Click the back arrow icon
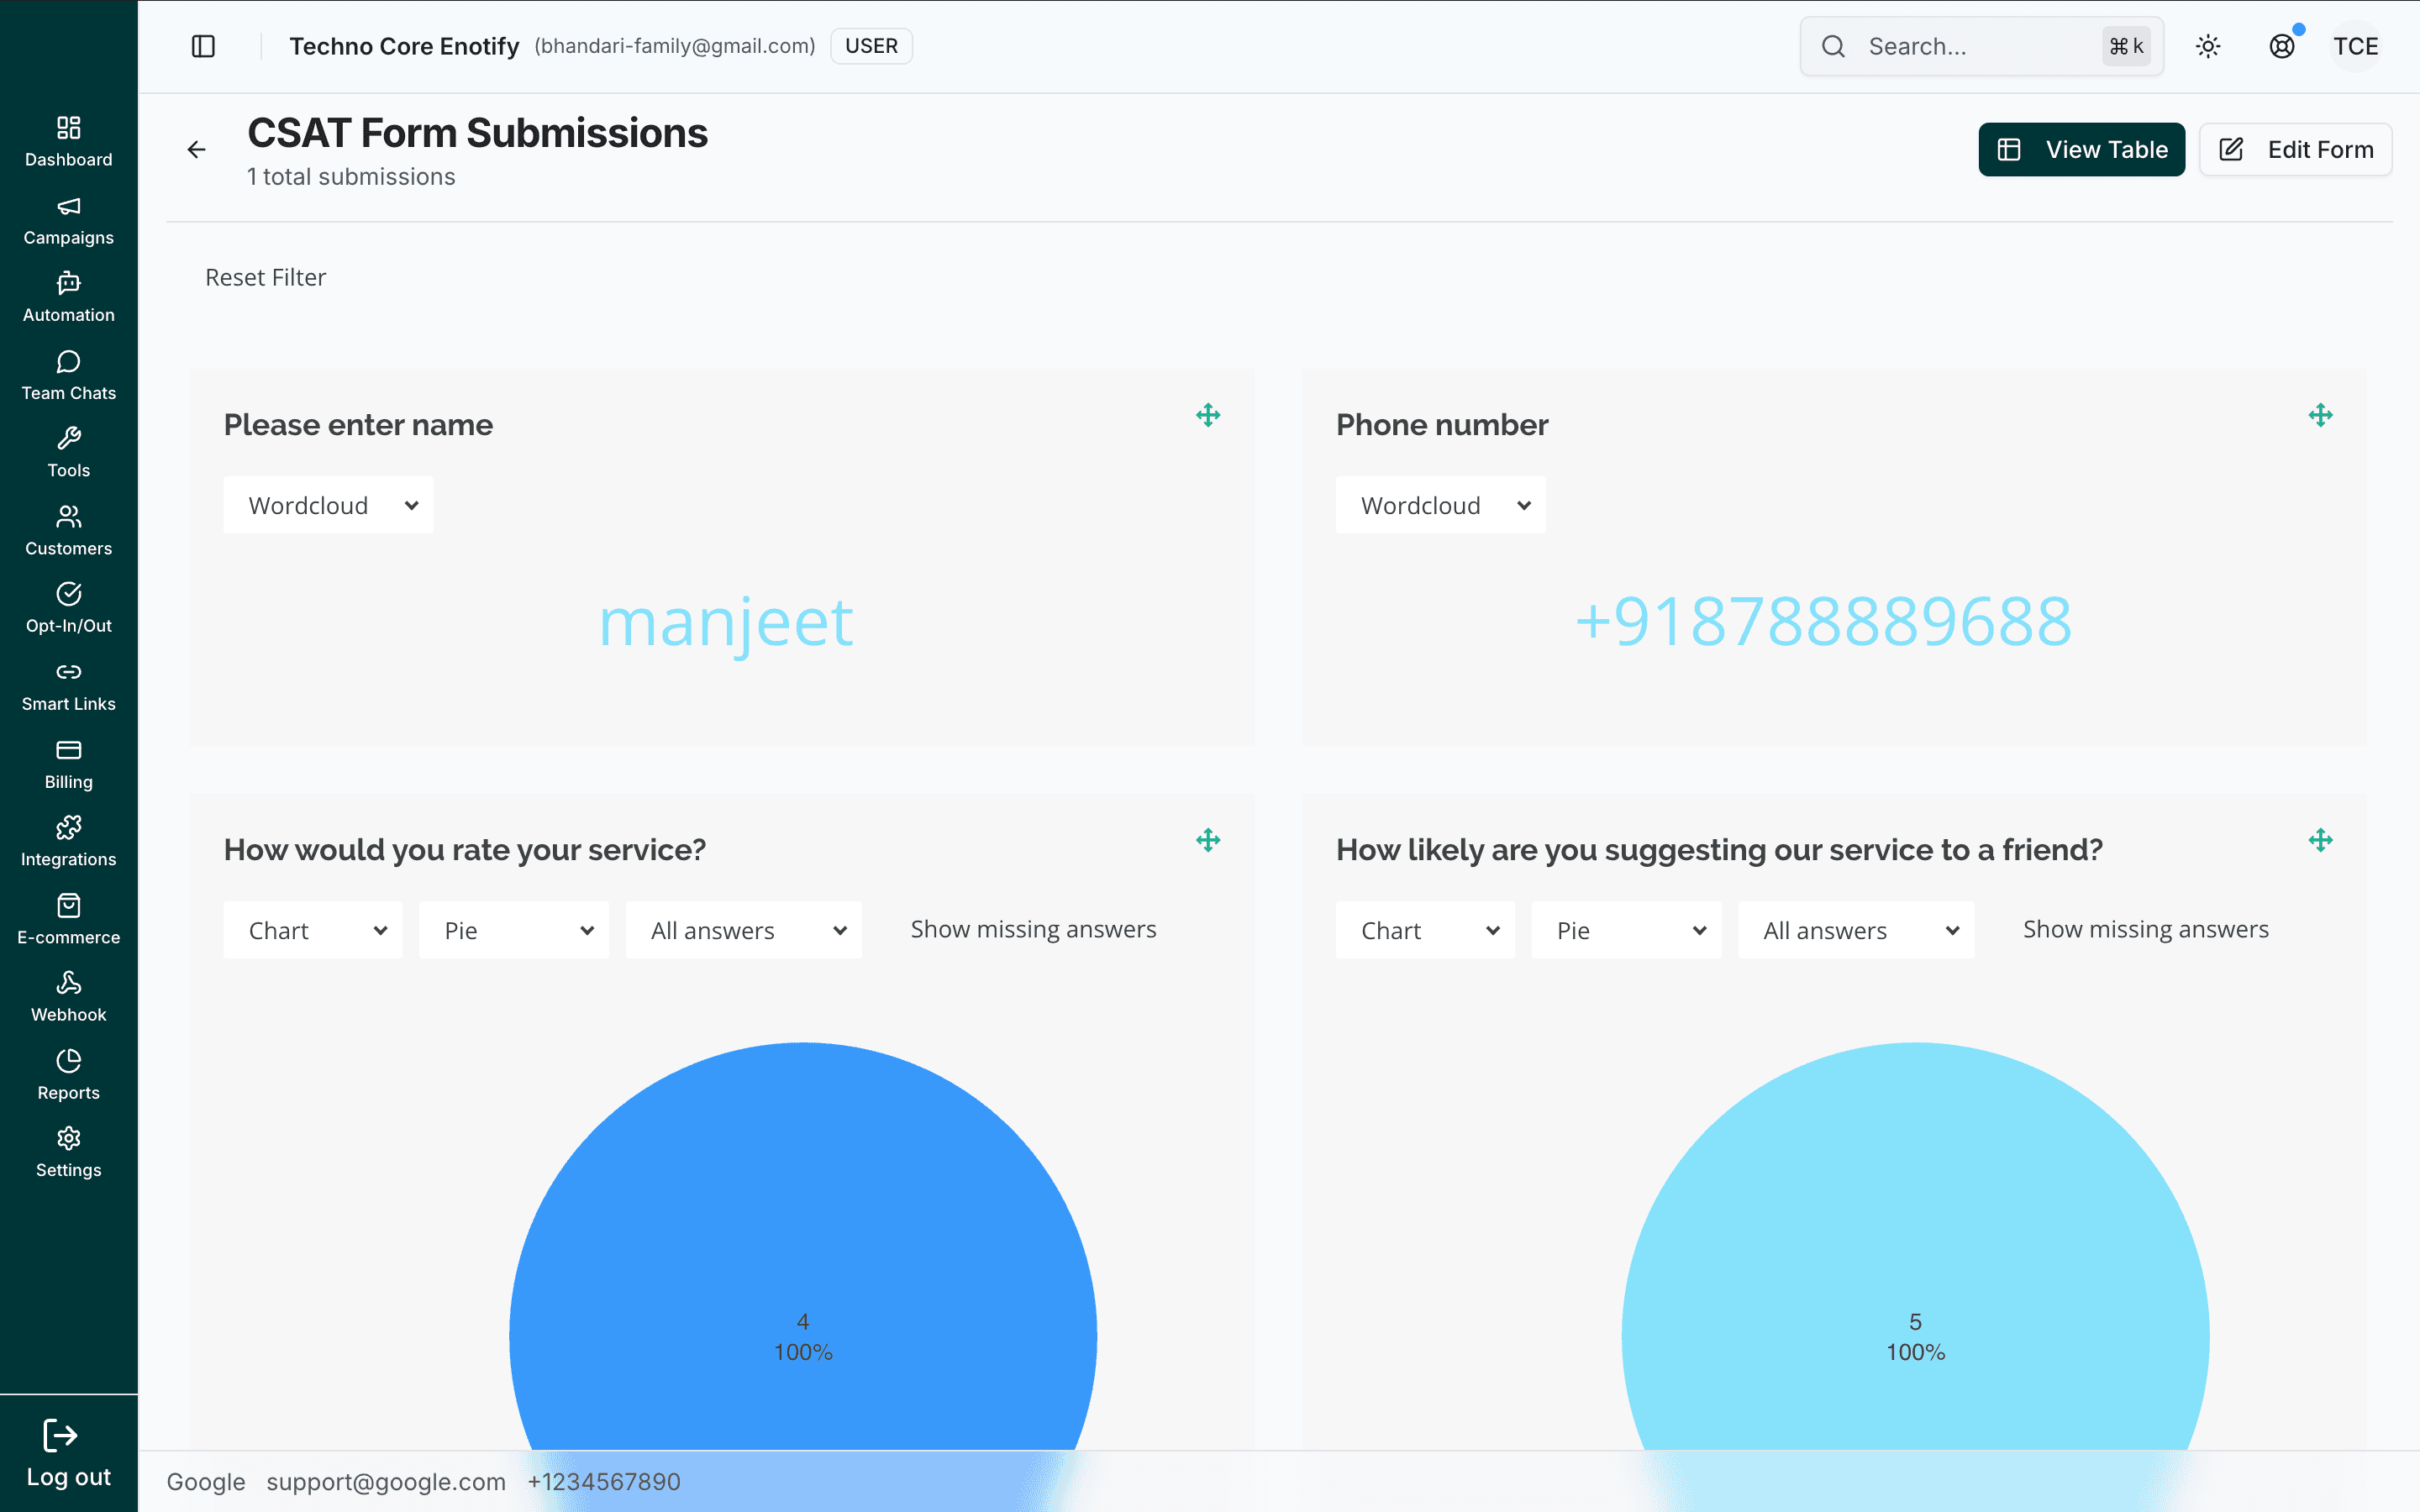The width and height of the screenshot is (2420, 1512). tap(197, 150)
